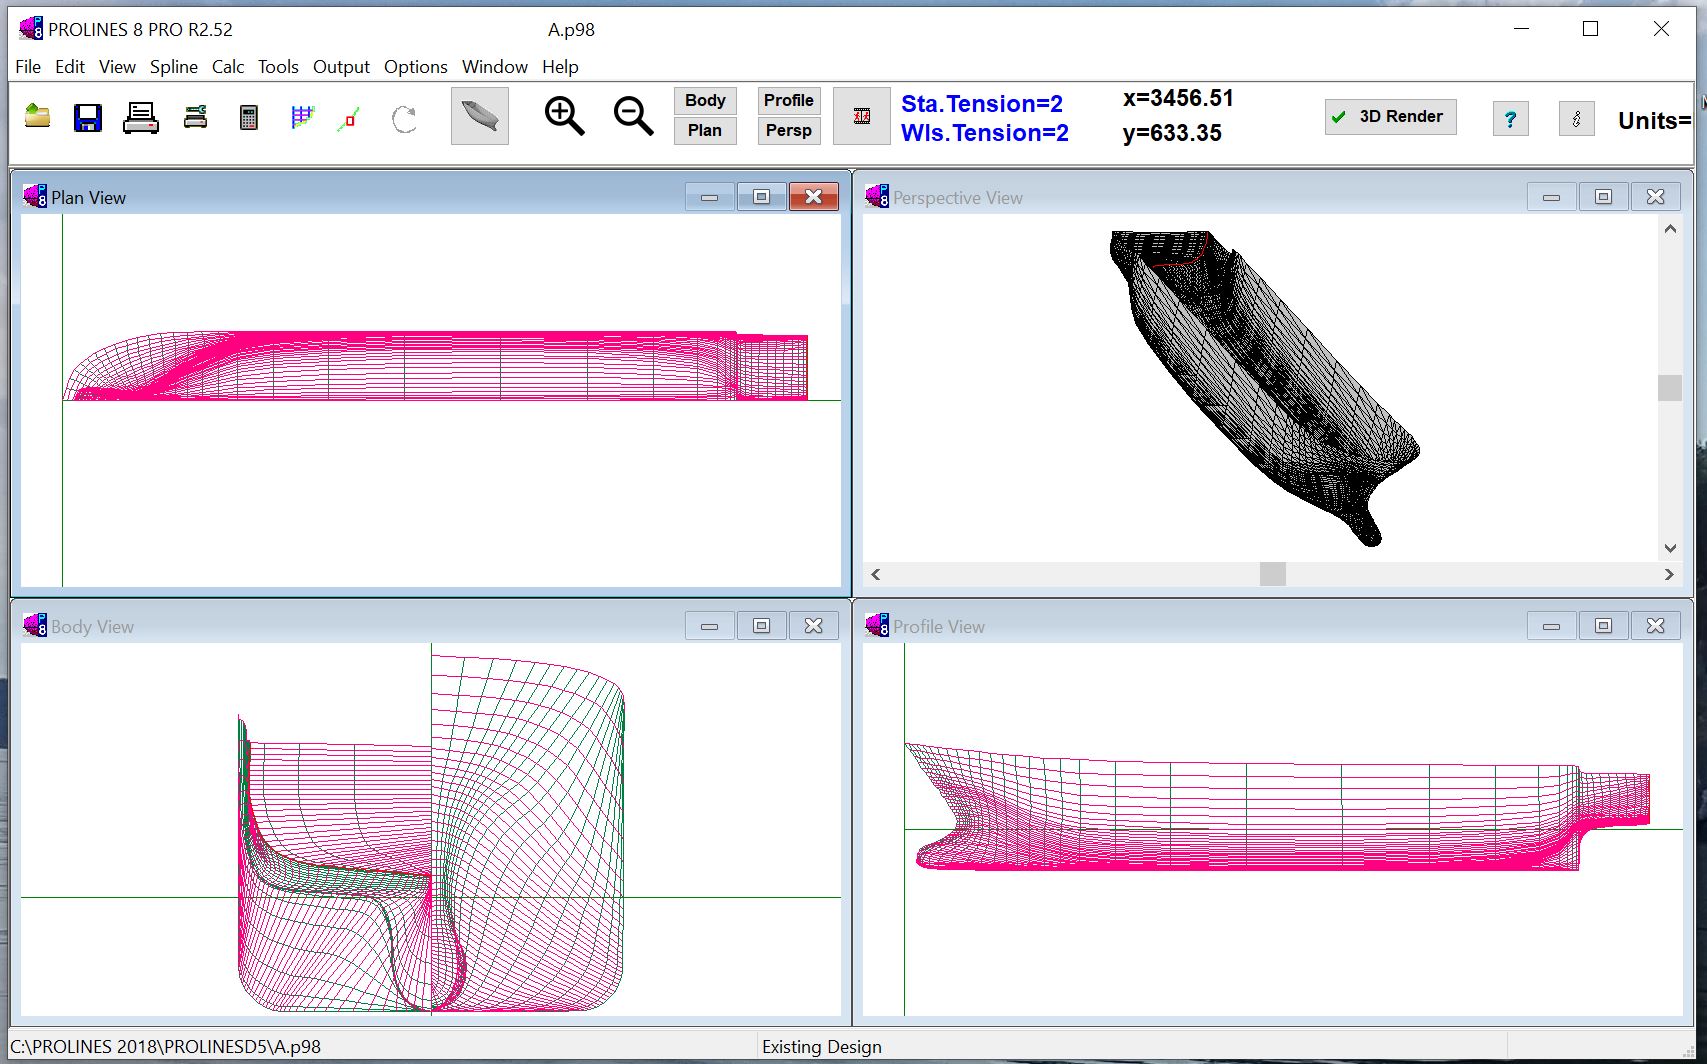Open a design file with folder icon
The height and width of the screenshot is (1064, 1707).
point(38,117)
